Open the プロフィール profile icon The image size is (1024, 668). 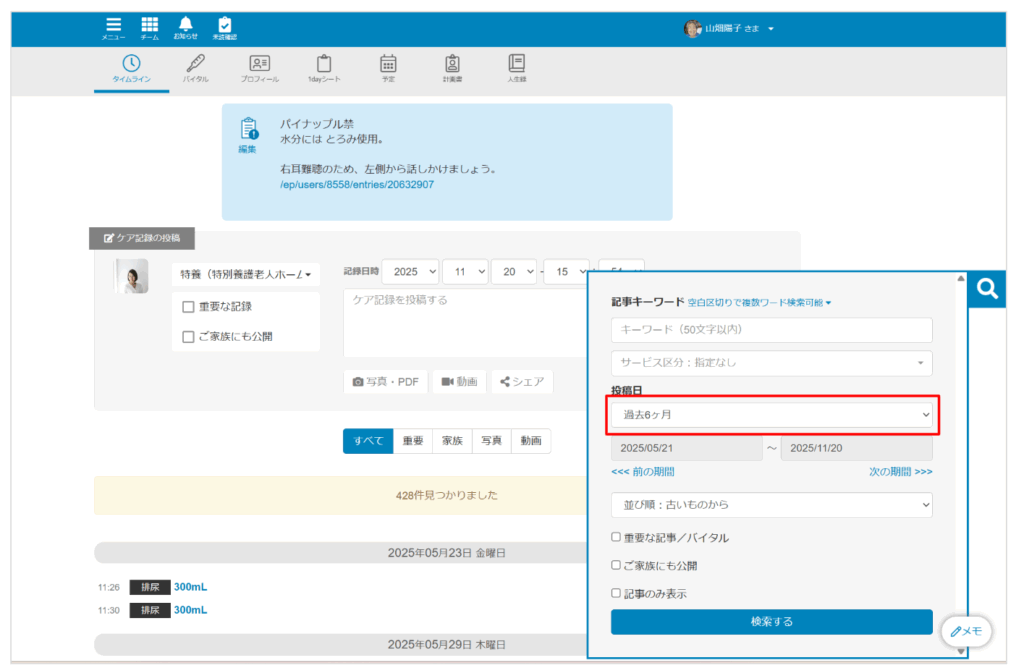click(260, 62)
